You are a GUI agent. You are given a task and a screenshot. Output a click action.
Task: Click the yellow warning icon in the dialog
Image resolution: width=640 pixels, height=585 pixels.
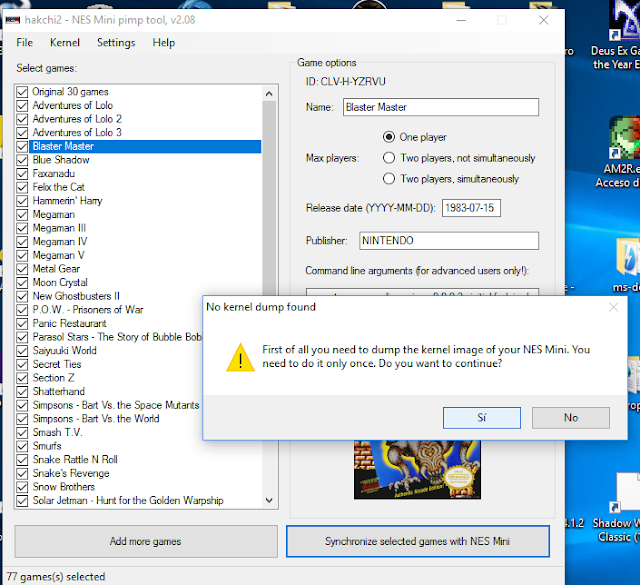pos(239,356)
